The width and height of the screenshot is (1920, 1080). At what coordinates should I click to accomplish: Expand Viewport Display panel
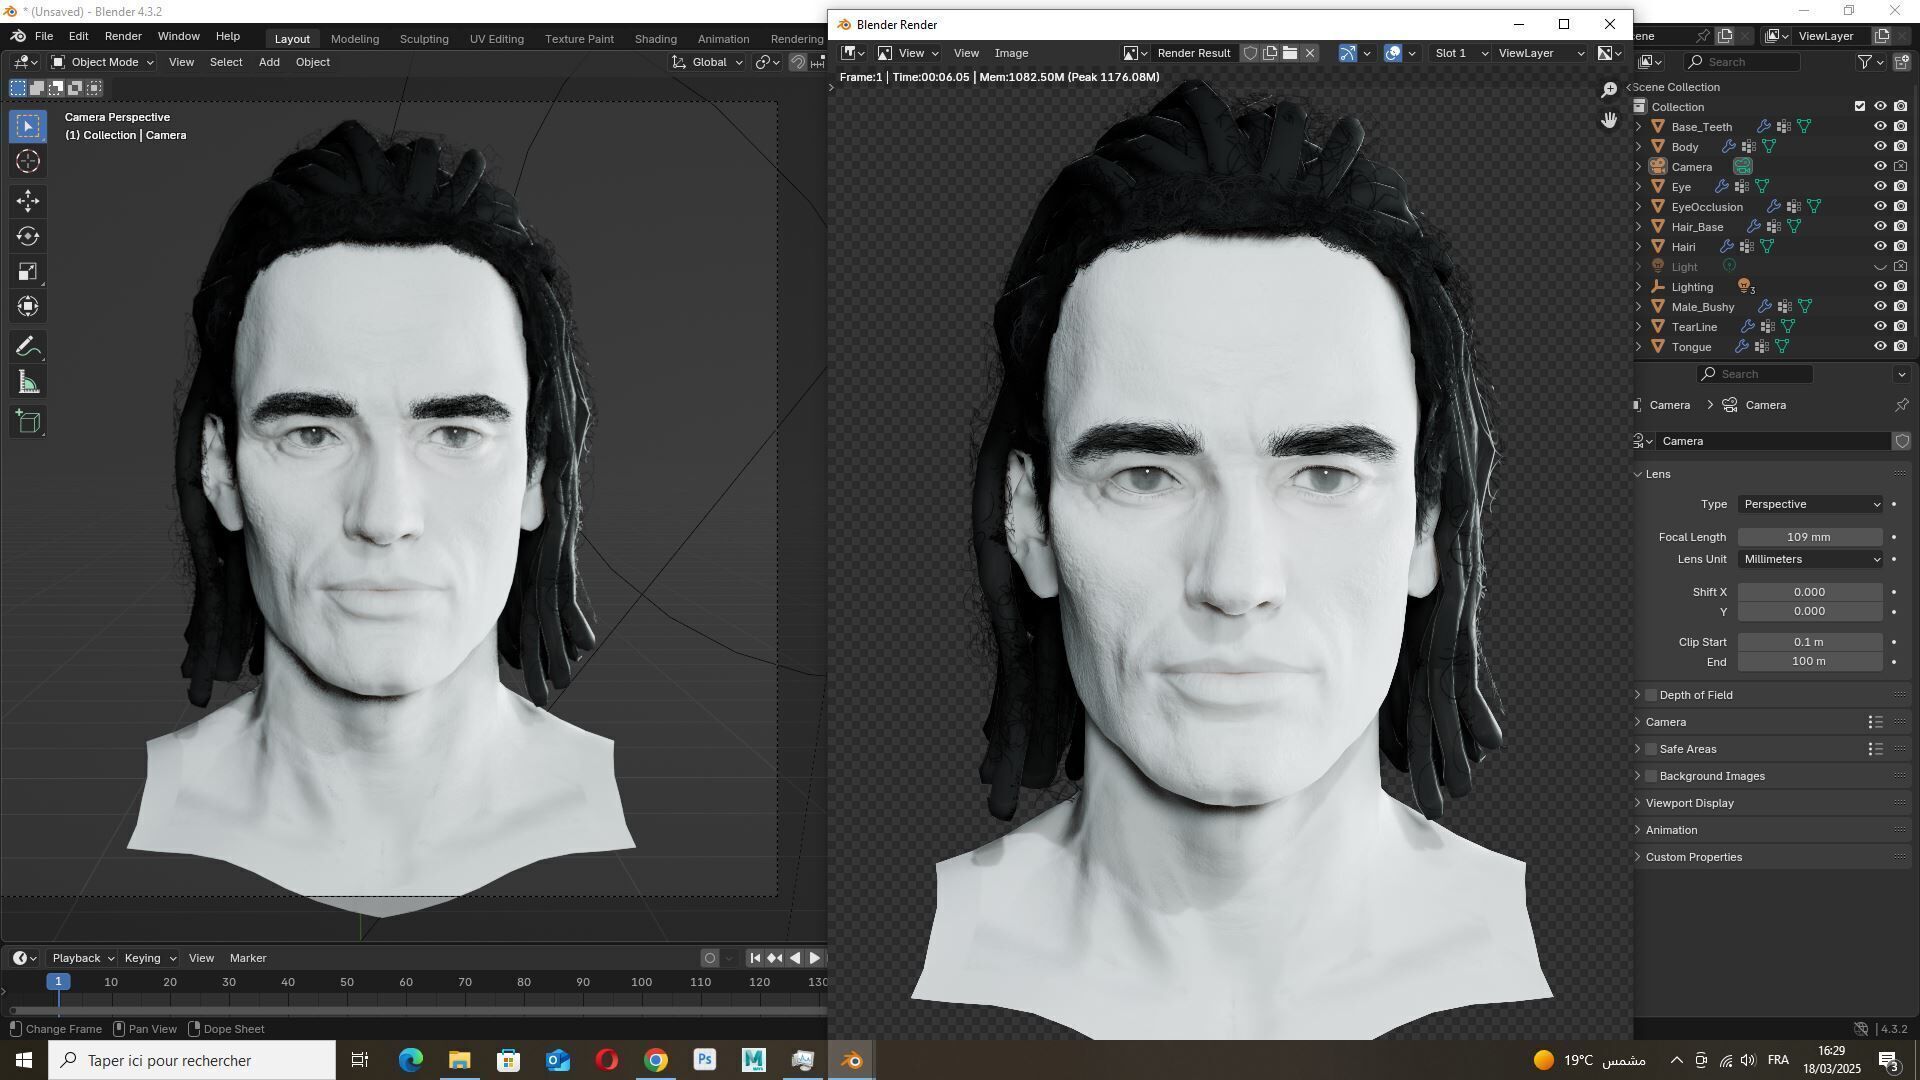[x=1689, y=803]
